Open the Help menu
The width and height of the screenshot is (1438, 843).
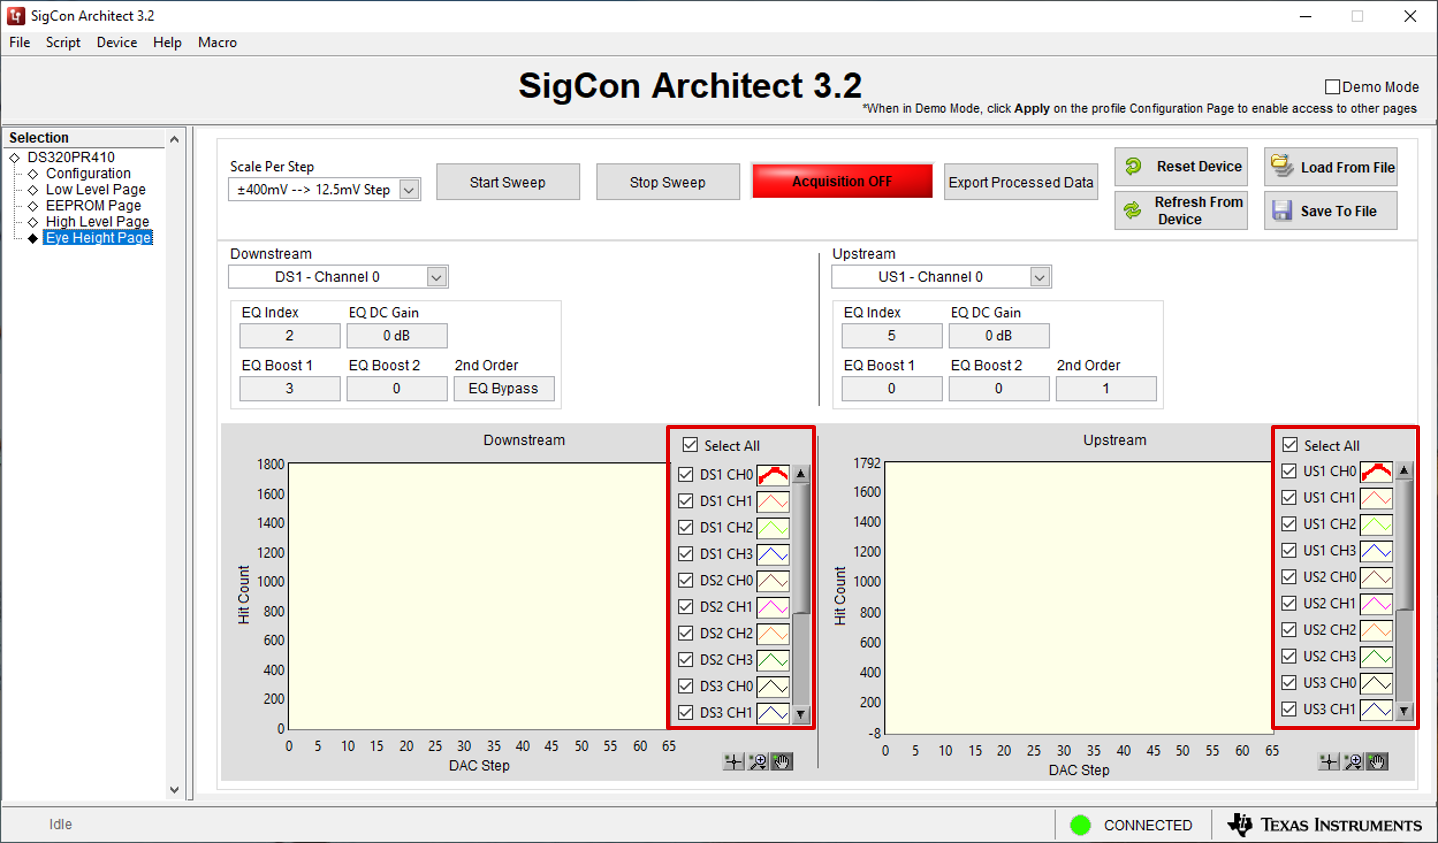(167, 42)
